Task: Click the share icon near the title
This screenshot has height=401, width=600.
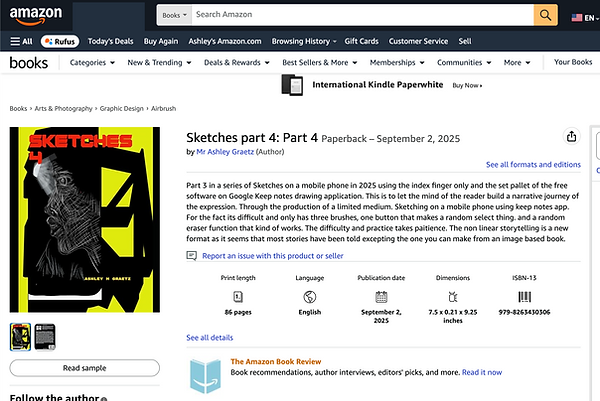Action: click(571, 136)
